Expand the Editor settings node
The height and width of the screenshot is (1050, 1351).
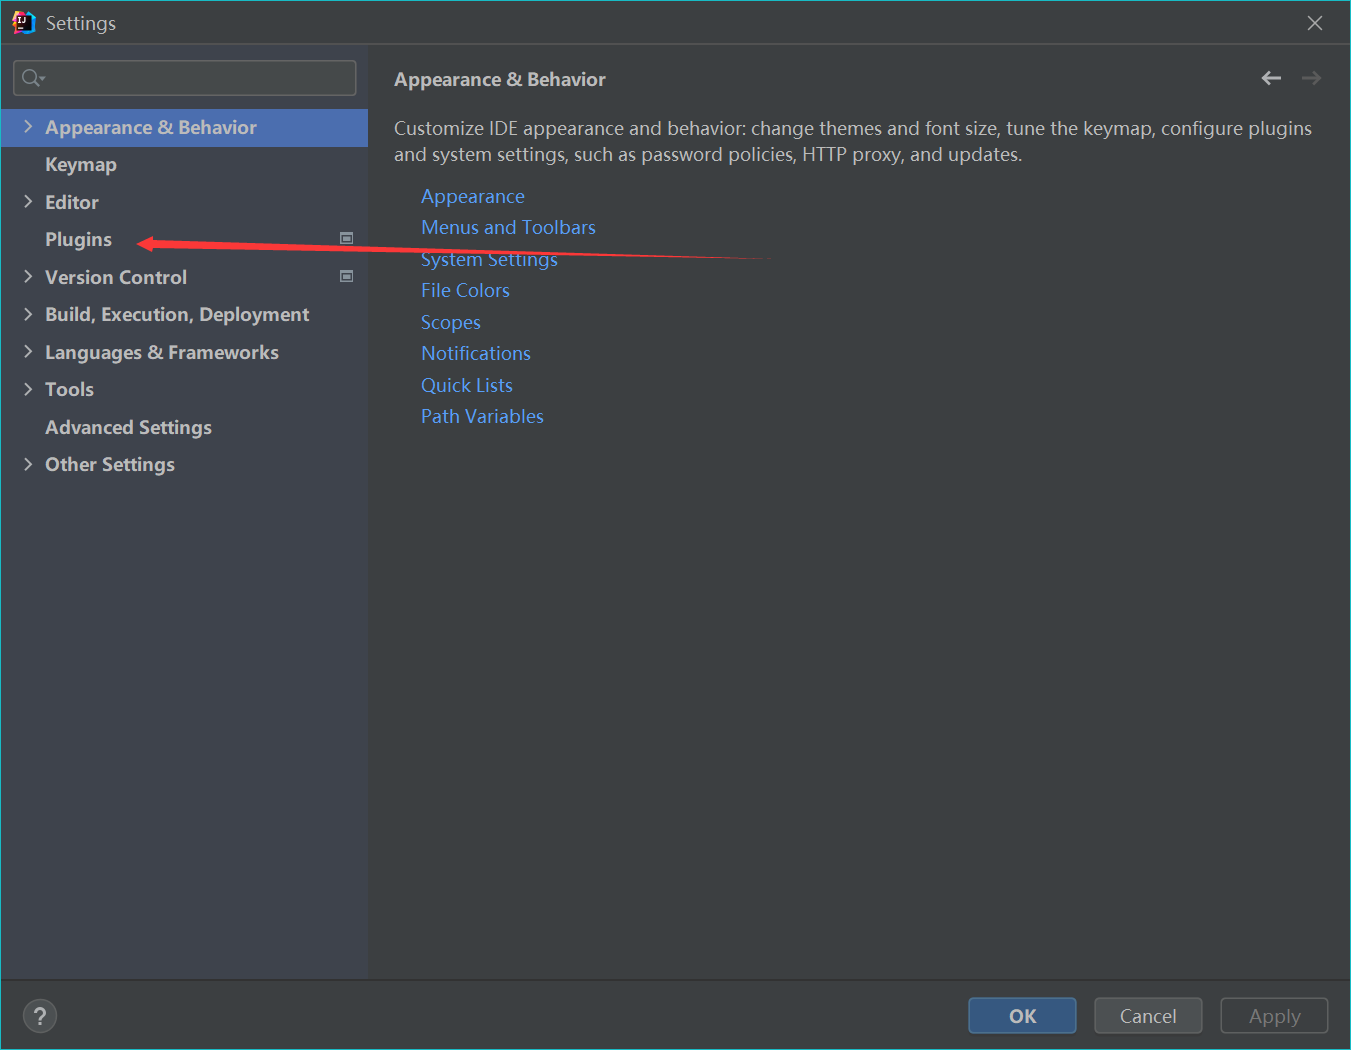28,202
